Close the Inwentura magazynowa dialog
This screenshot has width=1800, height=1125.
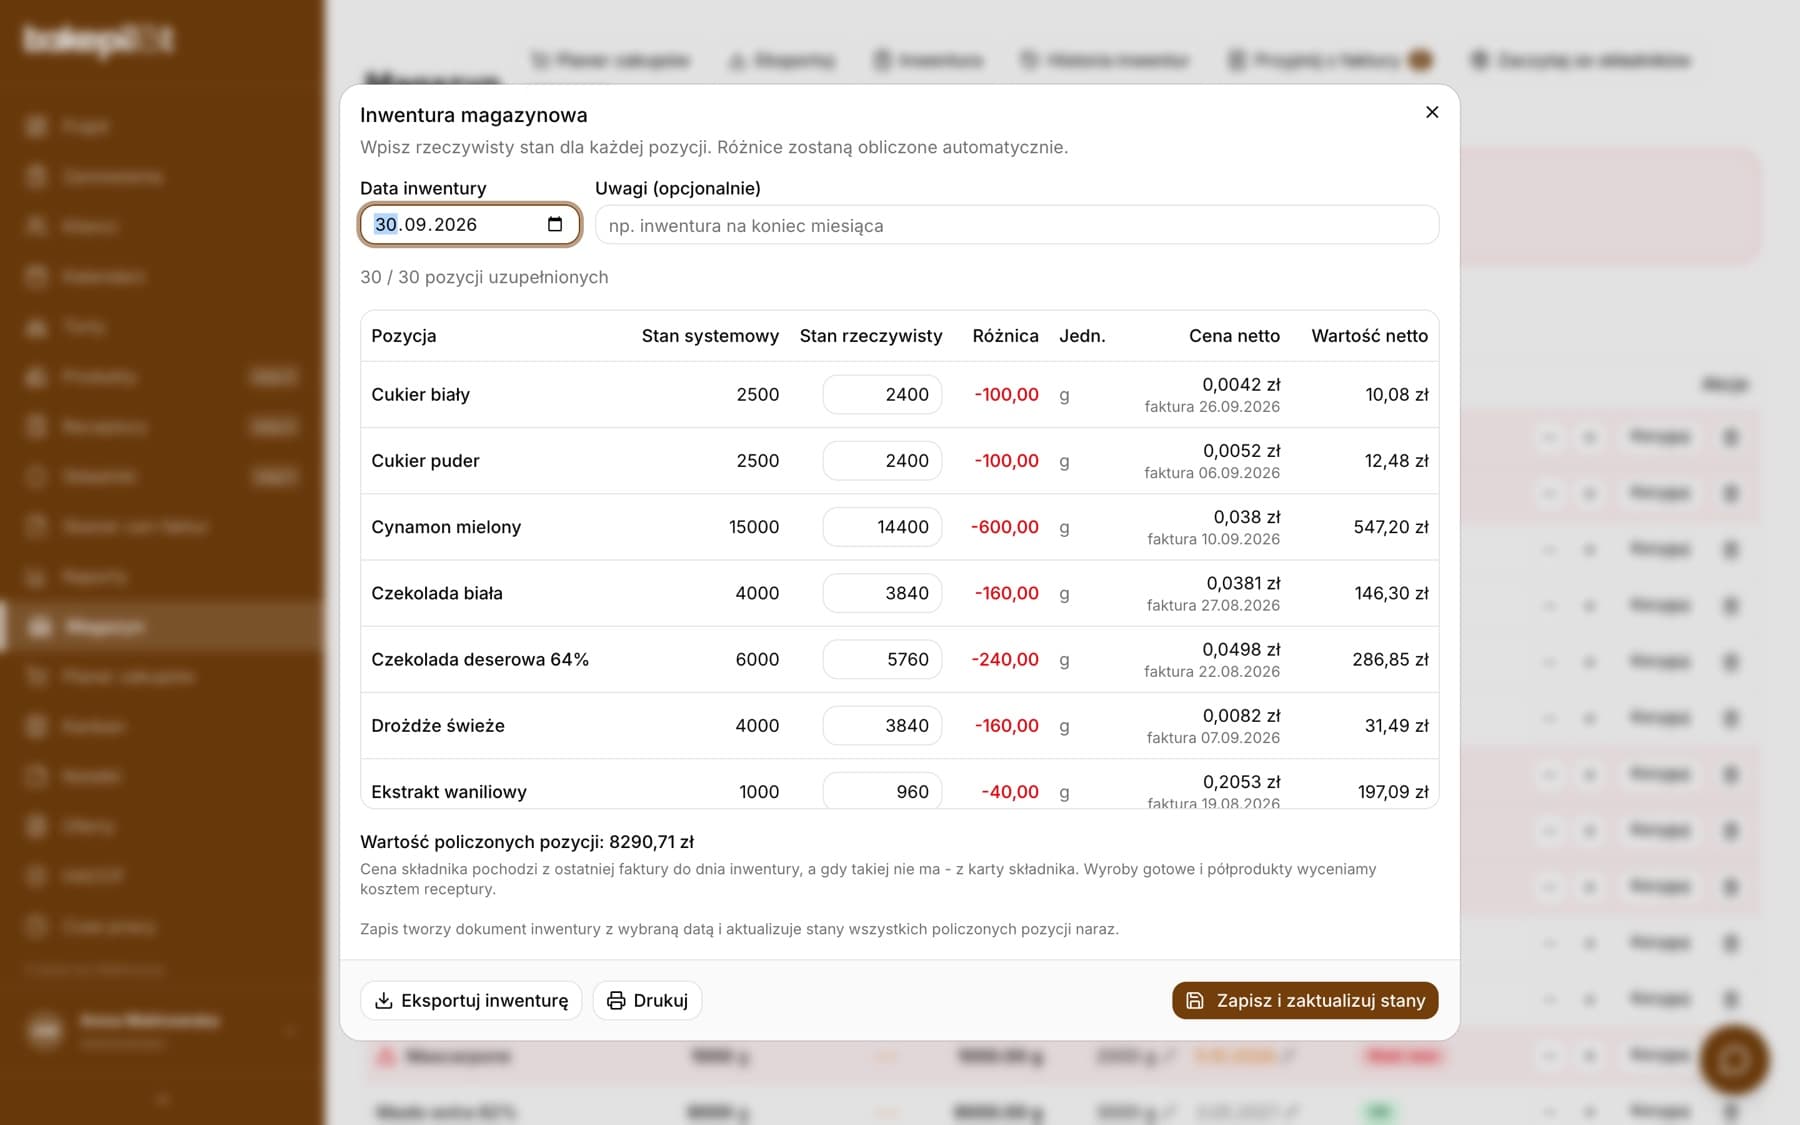point(1432,112)
